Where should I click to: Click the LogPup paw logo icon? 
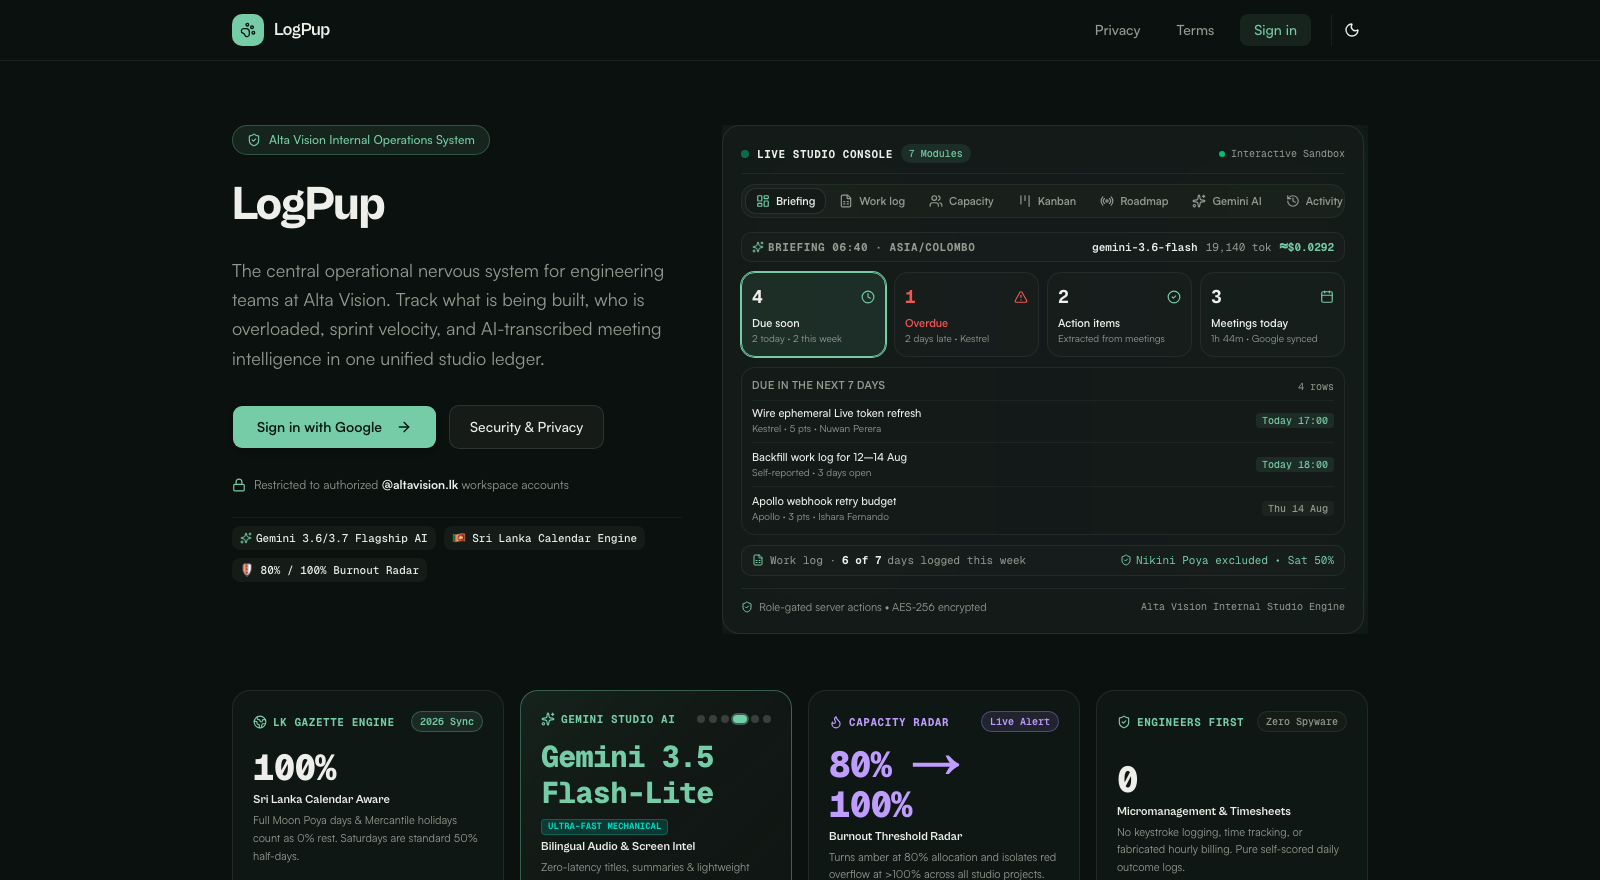pyautogui.click(x=248, y=30)
